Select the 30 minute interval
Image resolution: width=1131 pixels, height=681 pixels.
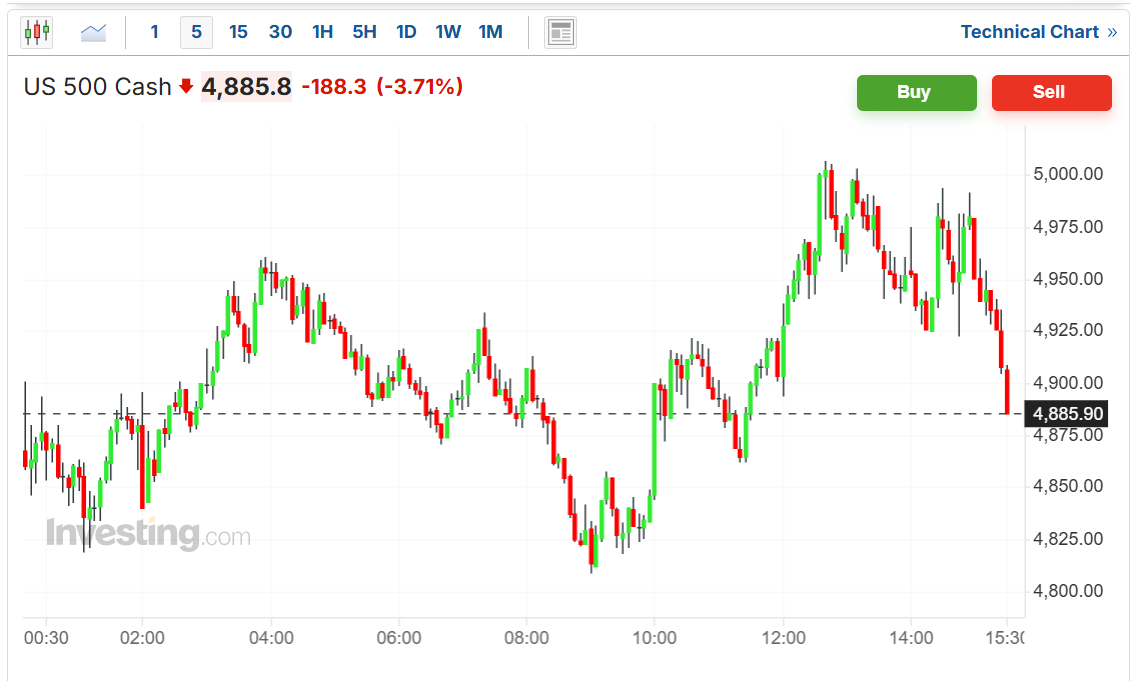pos(281,32)
